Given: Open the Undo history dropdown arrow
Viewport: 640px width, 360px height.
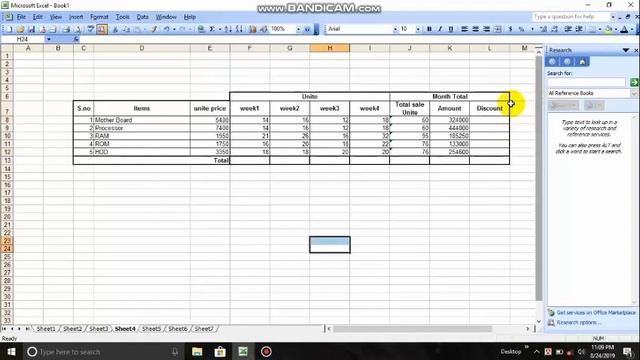Looking at the screenshot, I should click(174, 29).
